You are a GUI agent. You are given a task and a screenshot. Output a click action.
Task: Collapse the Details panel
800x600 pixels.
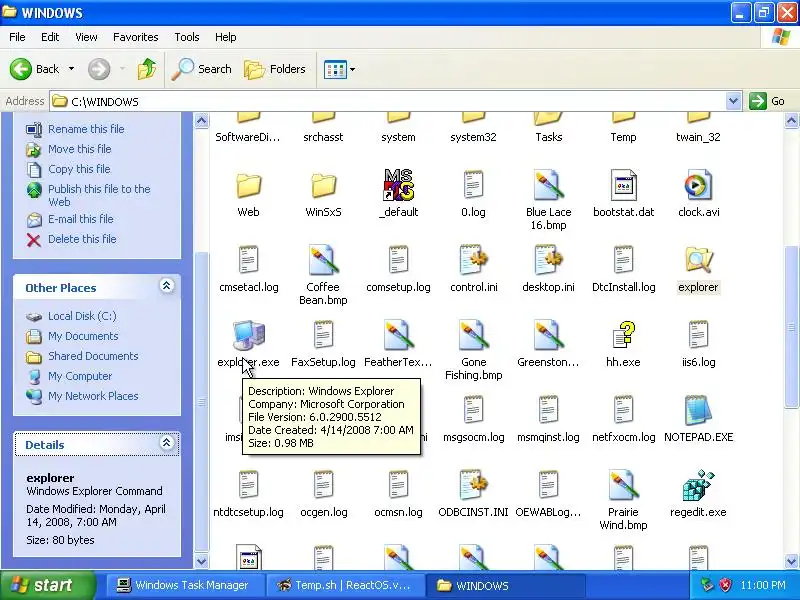tap(166, 442)
